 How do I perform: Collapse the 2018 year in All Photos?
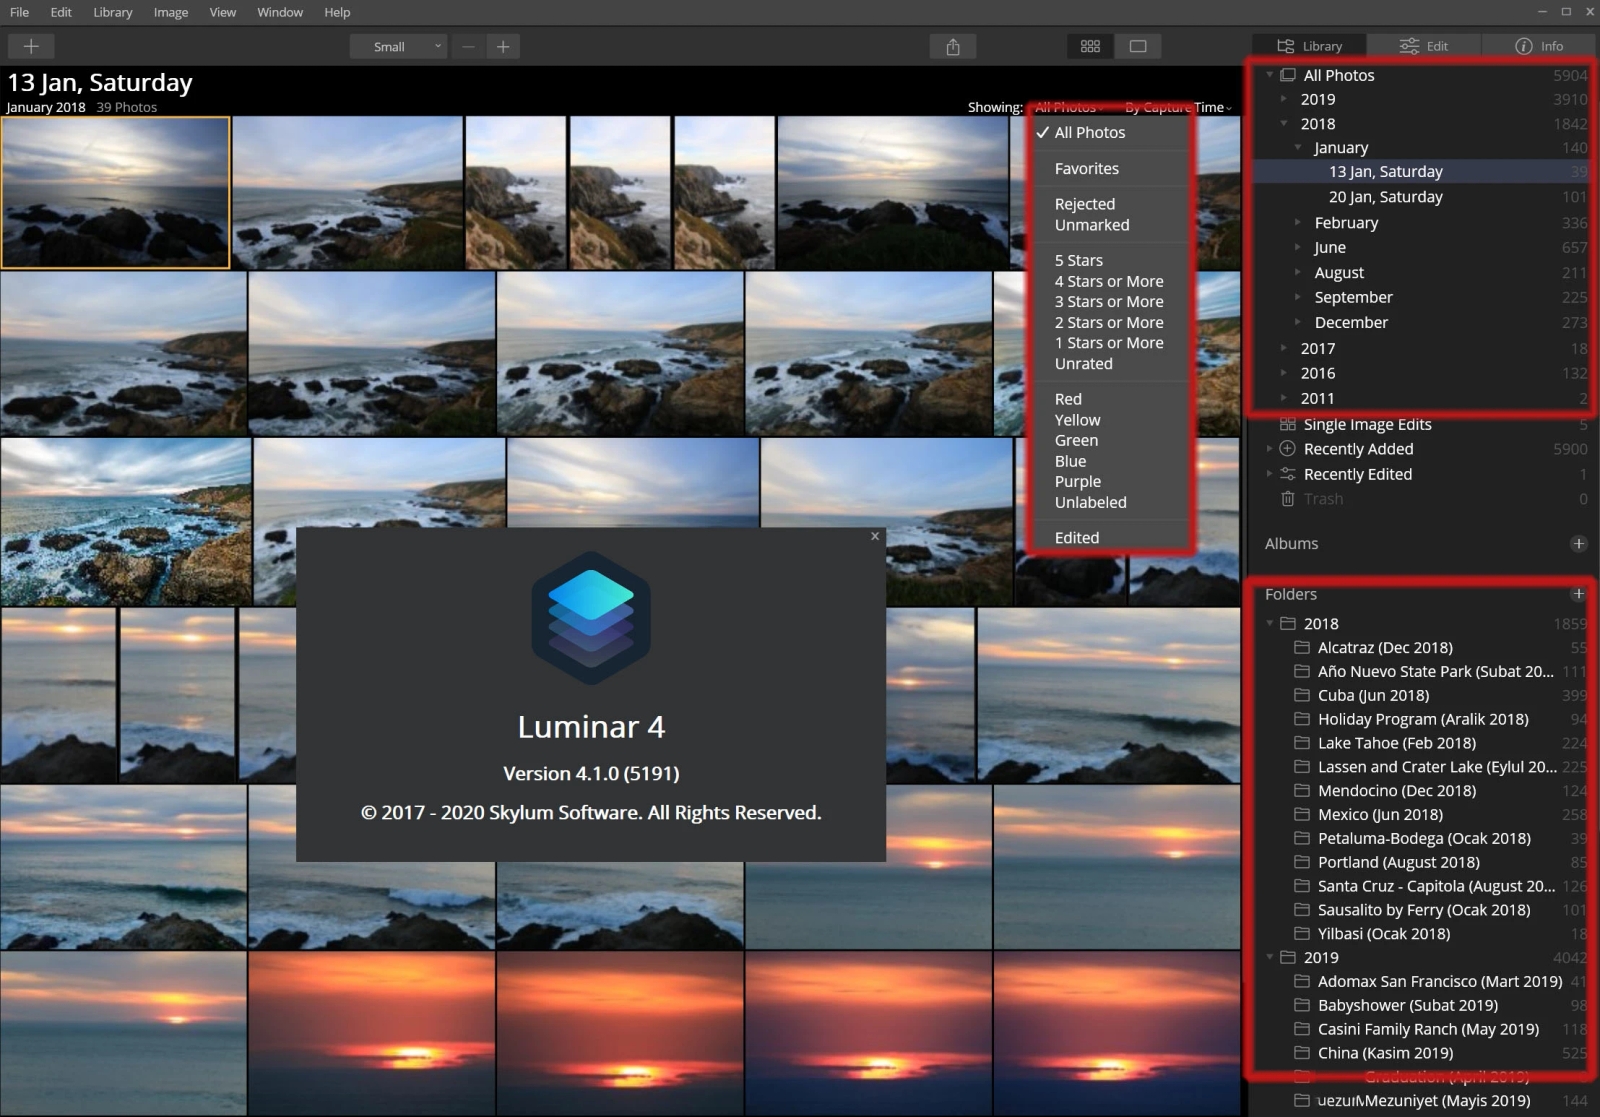[1284, 124]
